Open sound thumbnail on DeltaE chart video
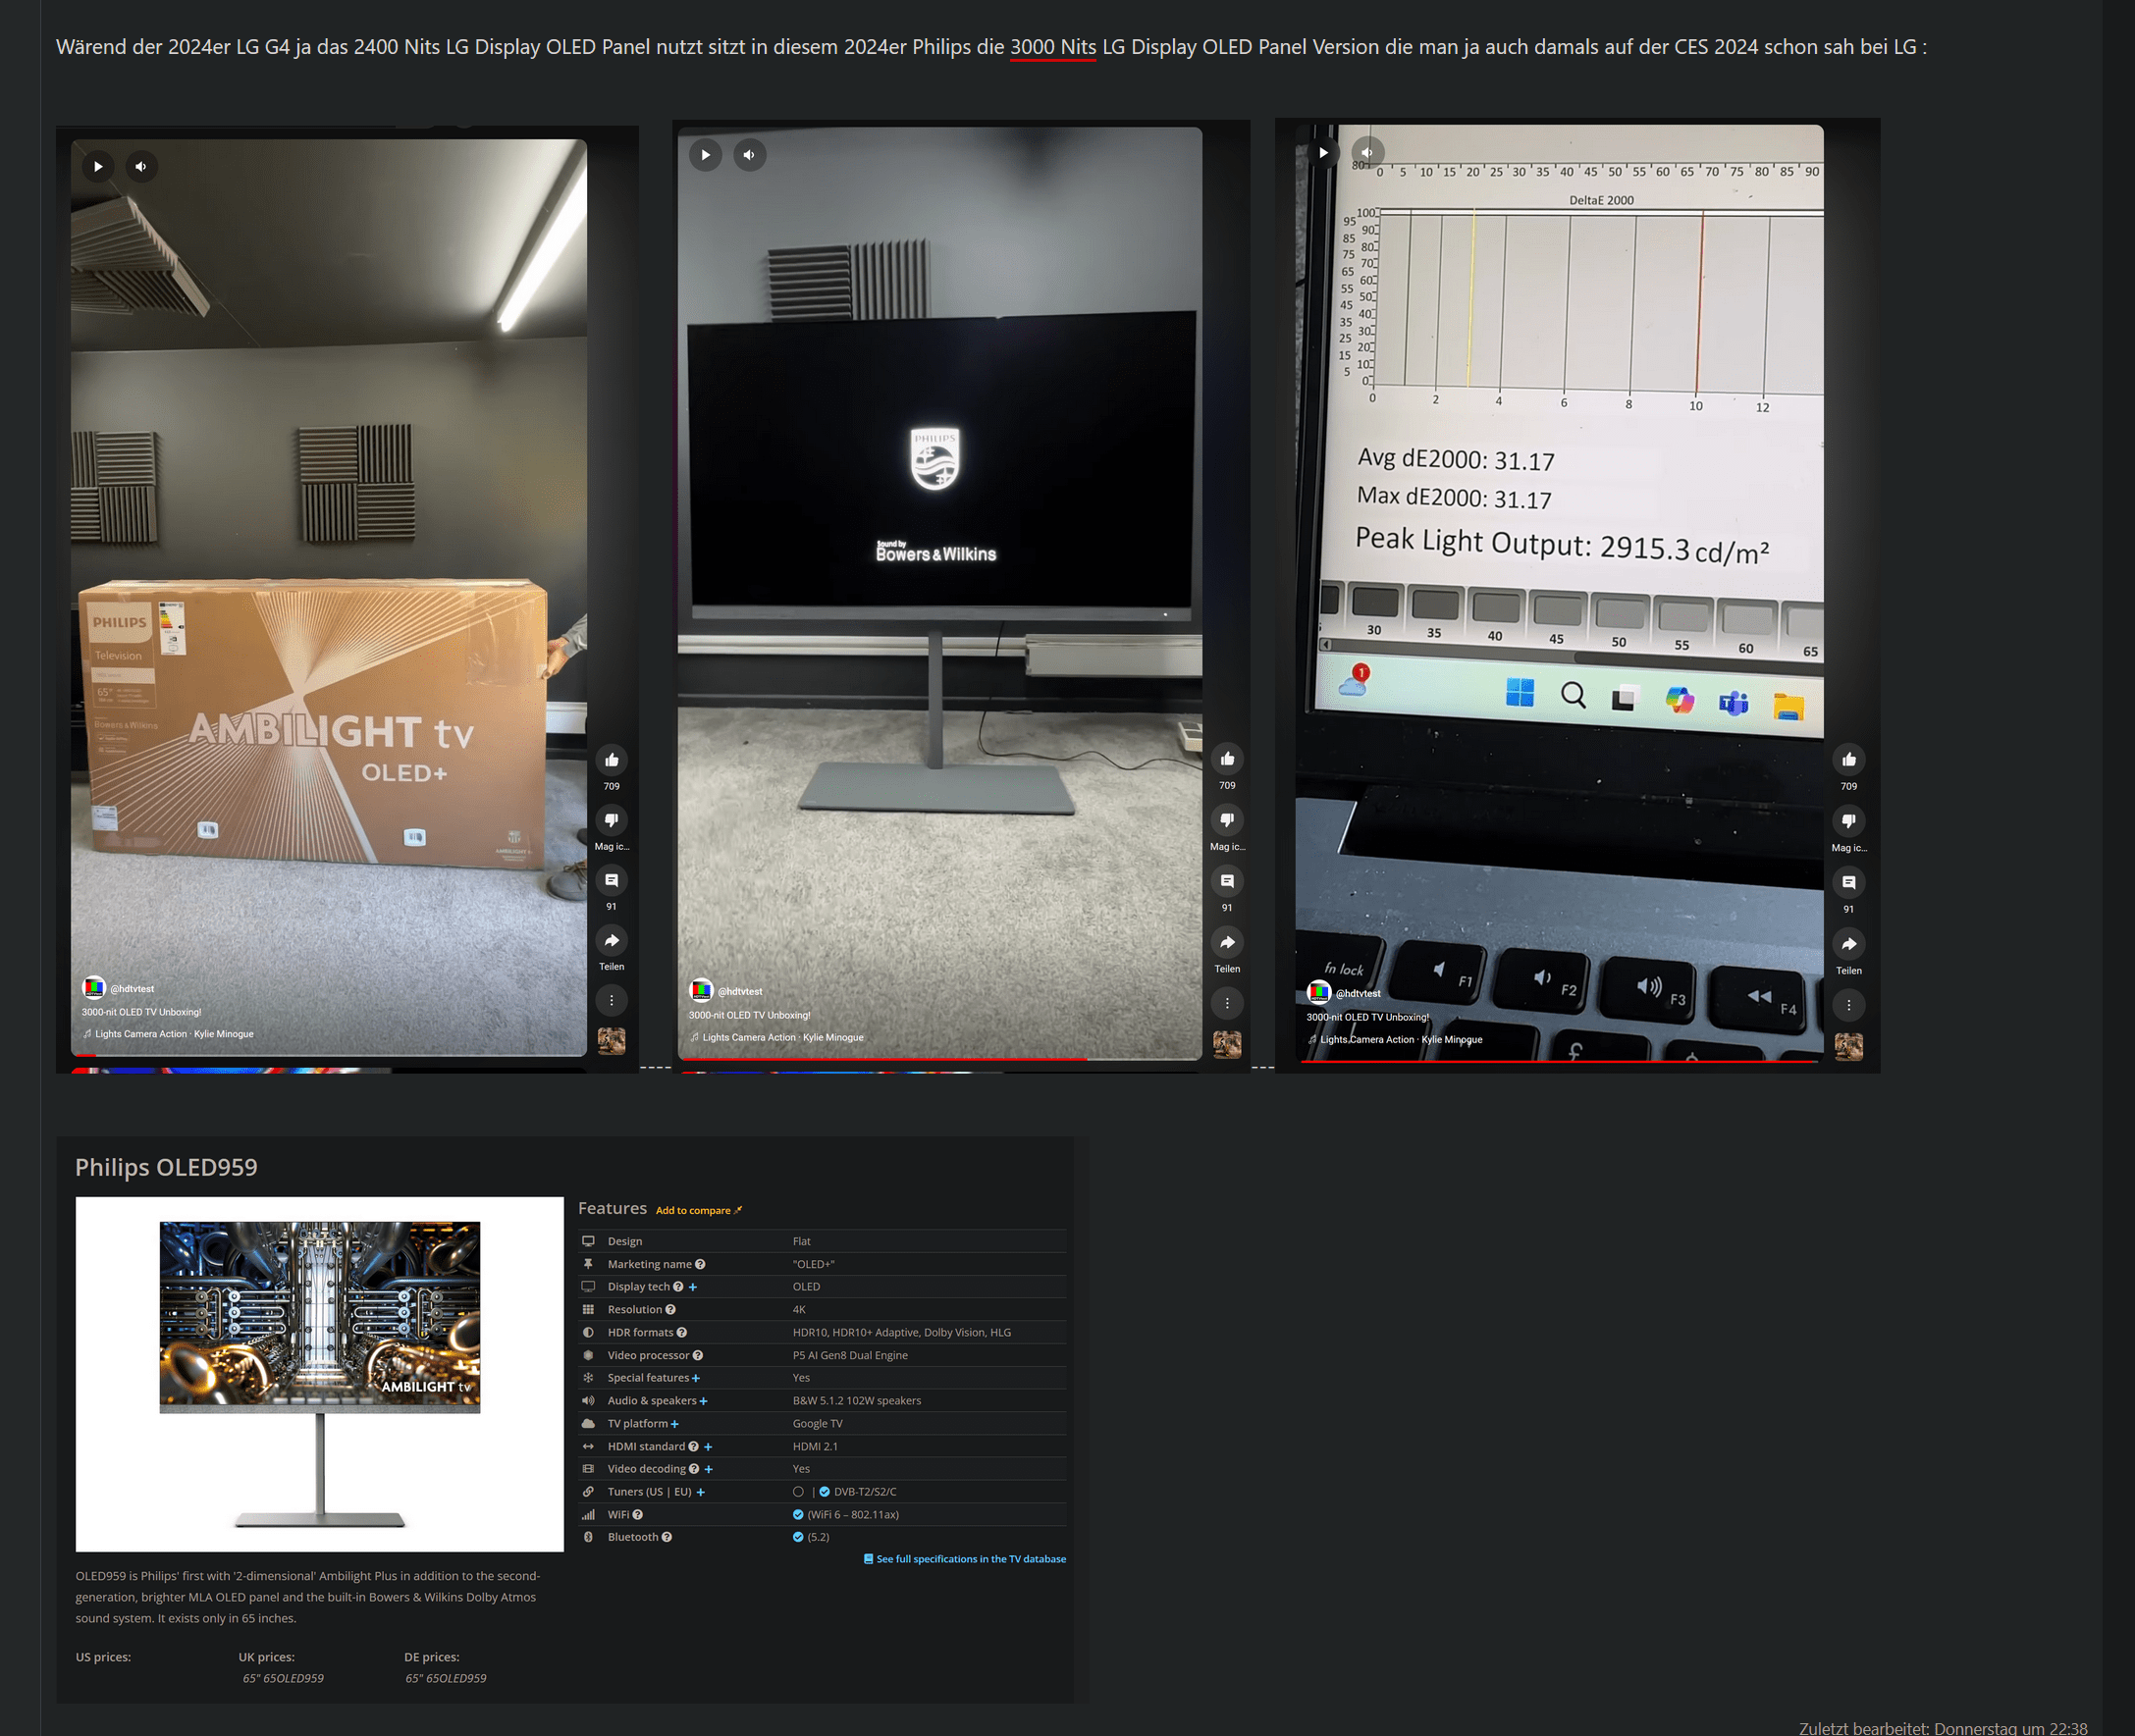 coord(1849,1047)
